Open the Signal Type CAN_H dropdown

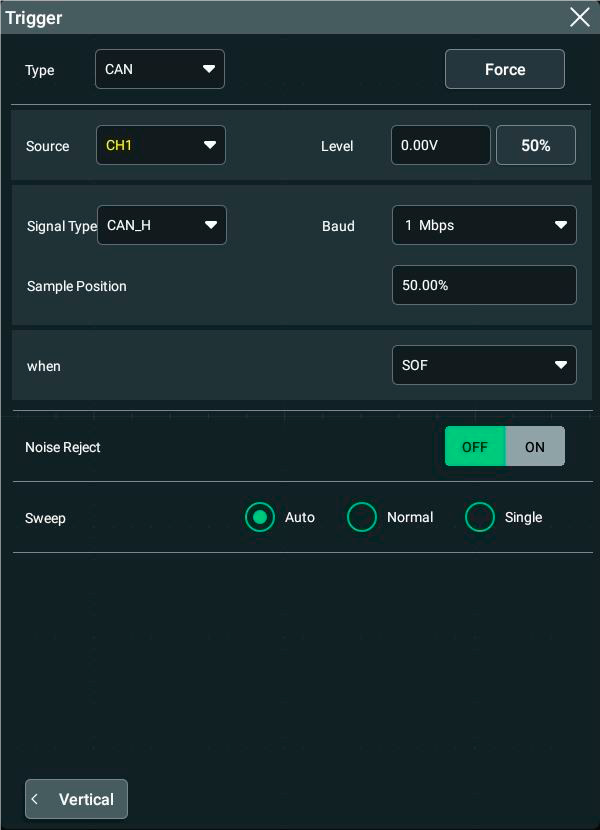(x=161, y=225)
